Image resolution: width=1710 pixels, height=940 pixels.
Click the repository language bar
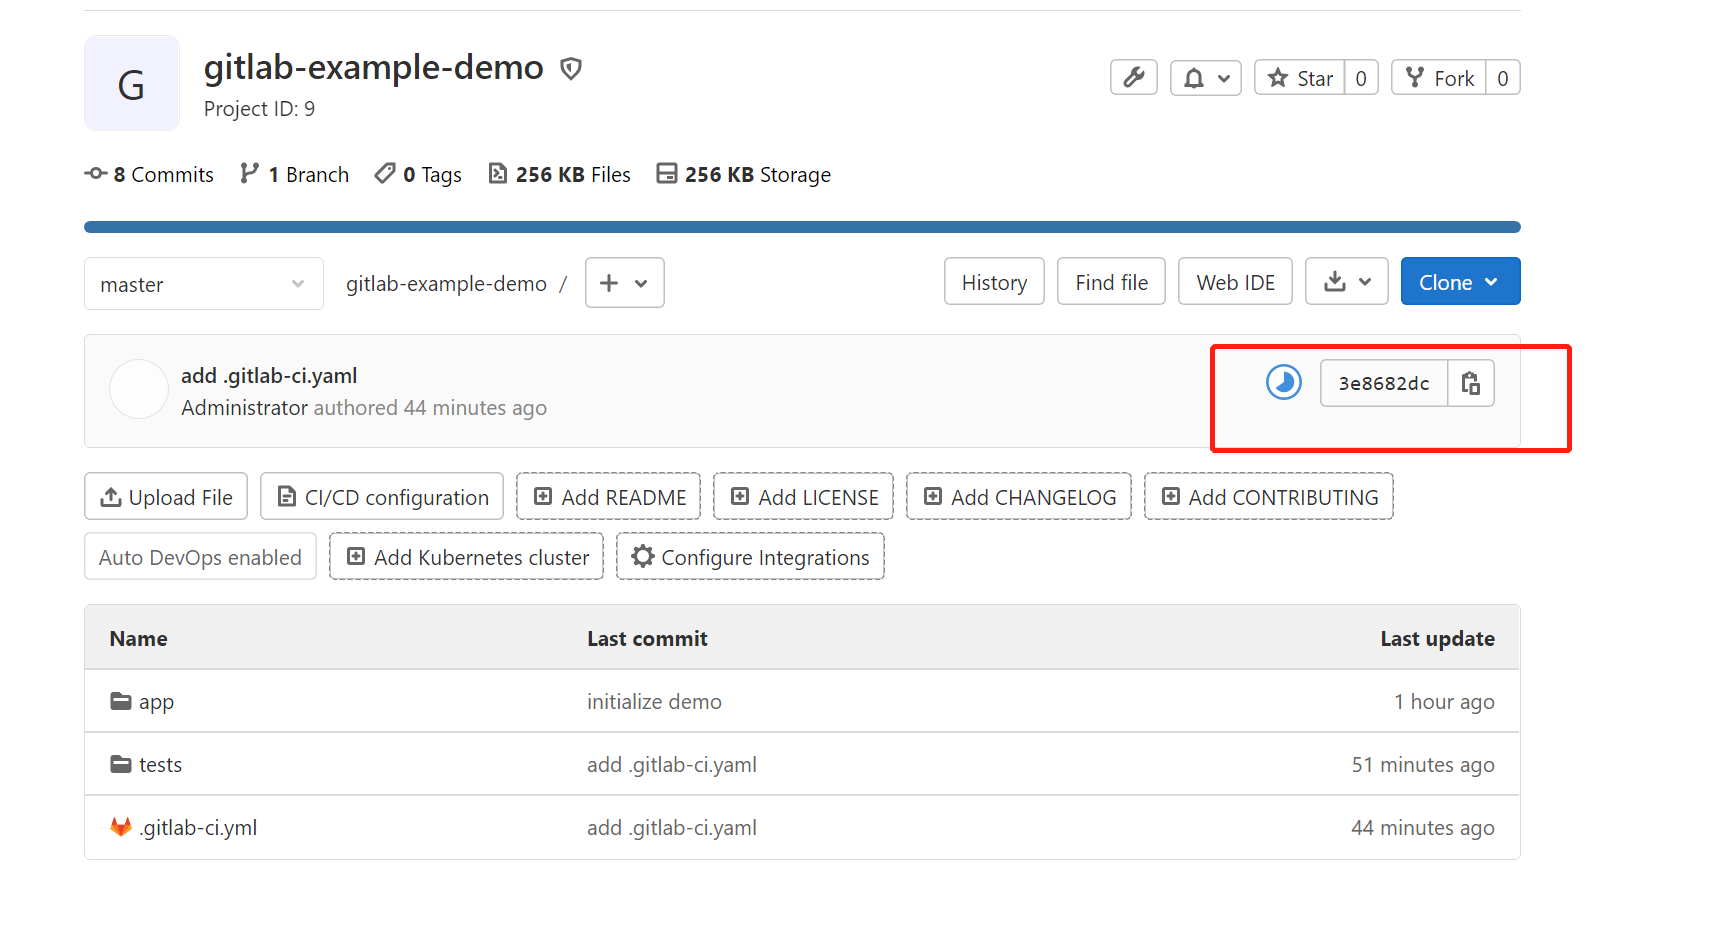(x=802, y=227)
